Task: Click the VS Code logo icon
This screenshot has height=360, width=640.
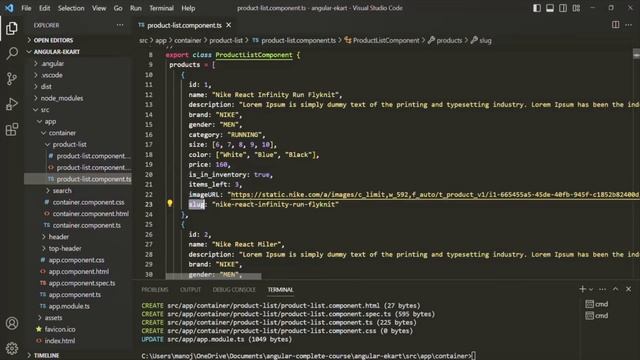Action: pos(9,8)
